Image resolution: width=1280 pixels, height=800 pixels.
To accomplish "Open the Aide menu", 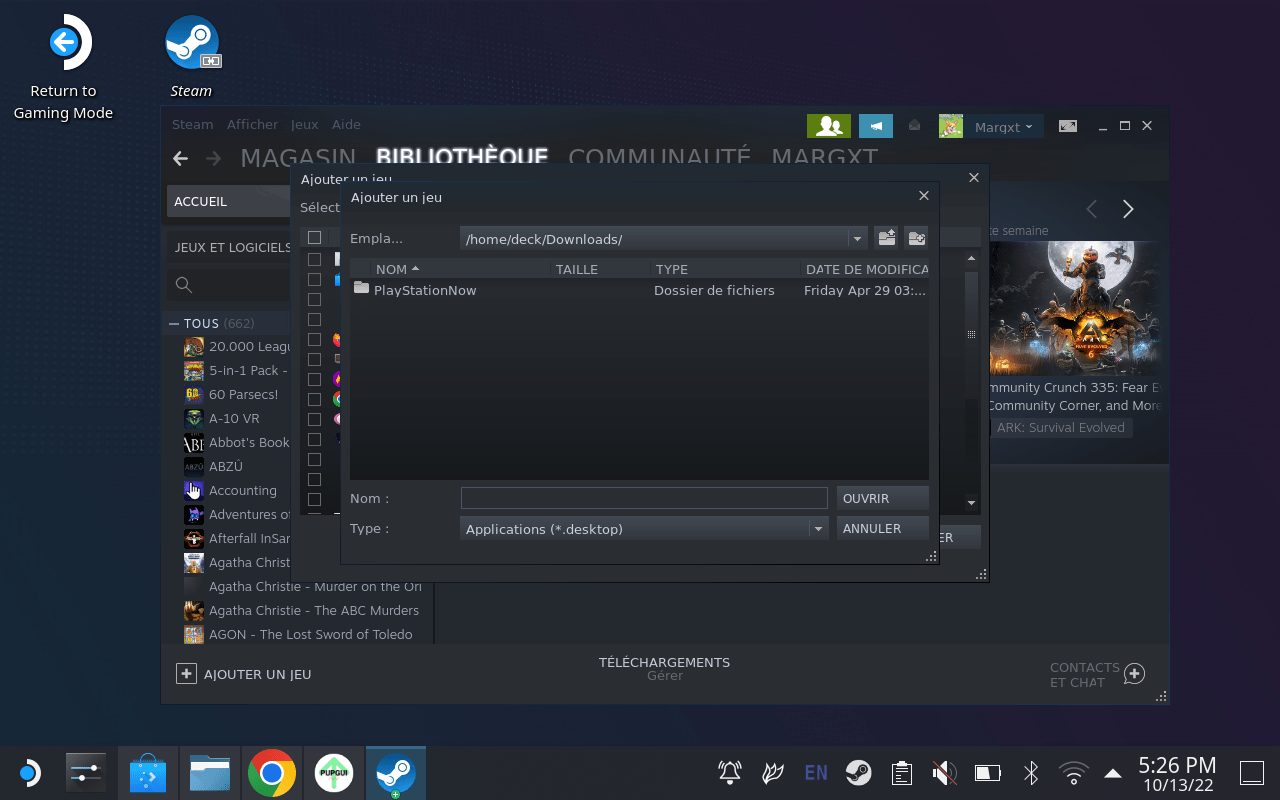I will pos(346,125).
